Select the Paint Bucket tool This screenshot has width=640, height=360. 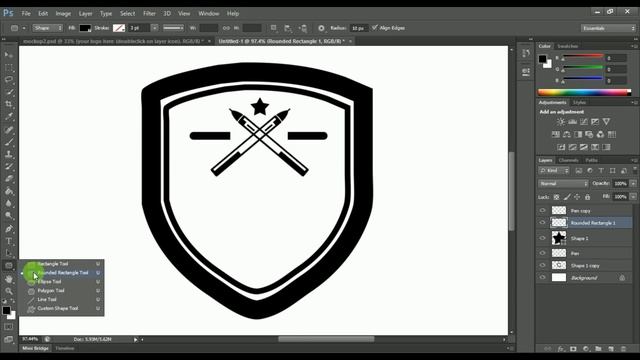tap(9, 191)
